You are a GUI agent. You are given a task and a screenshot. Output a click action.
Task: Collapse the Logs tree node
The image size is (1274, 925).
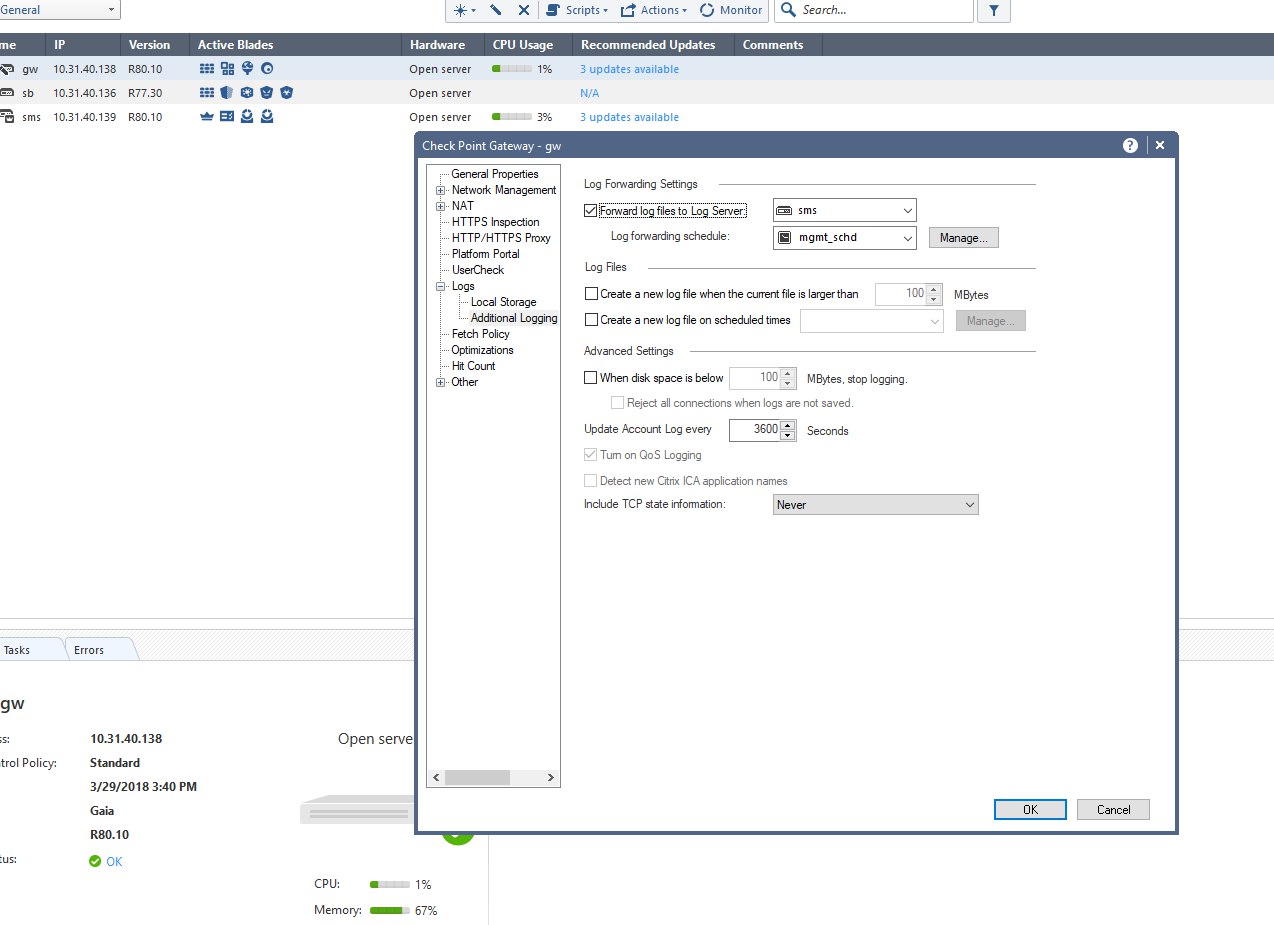[x=440, y=286]
